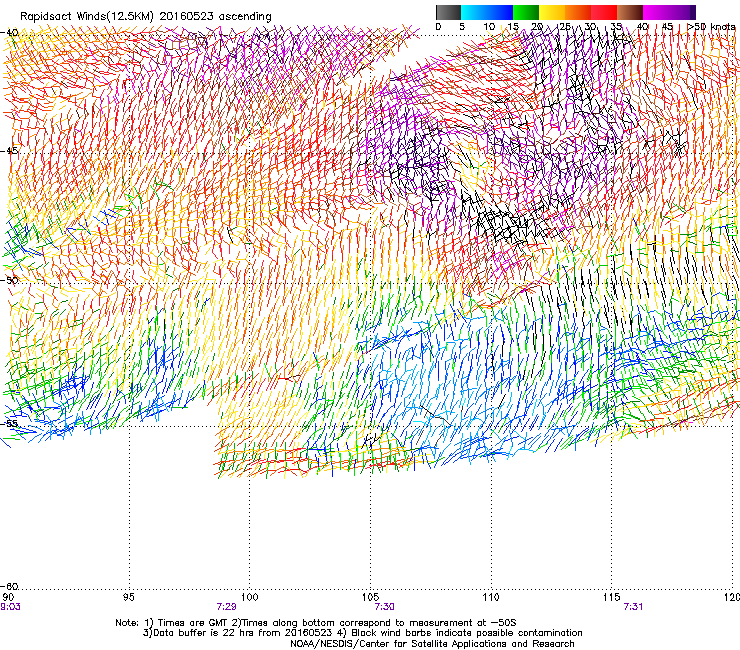Screen dimensions: 740x650
Task: Click the 7:30 pass time label
Action: tap(385, 607)
